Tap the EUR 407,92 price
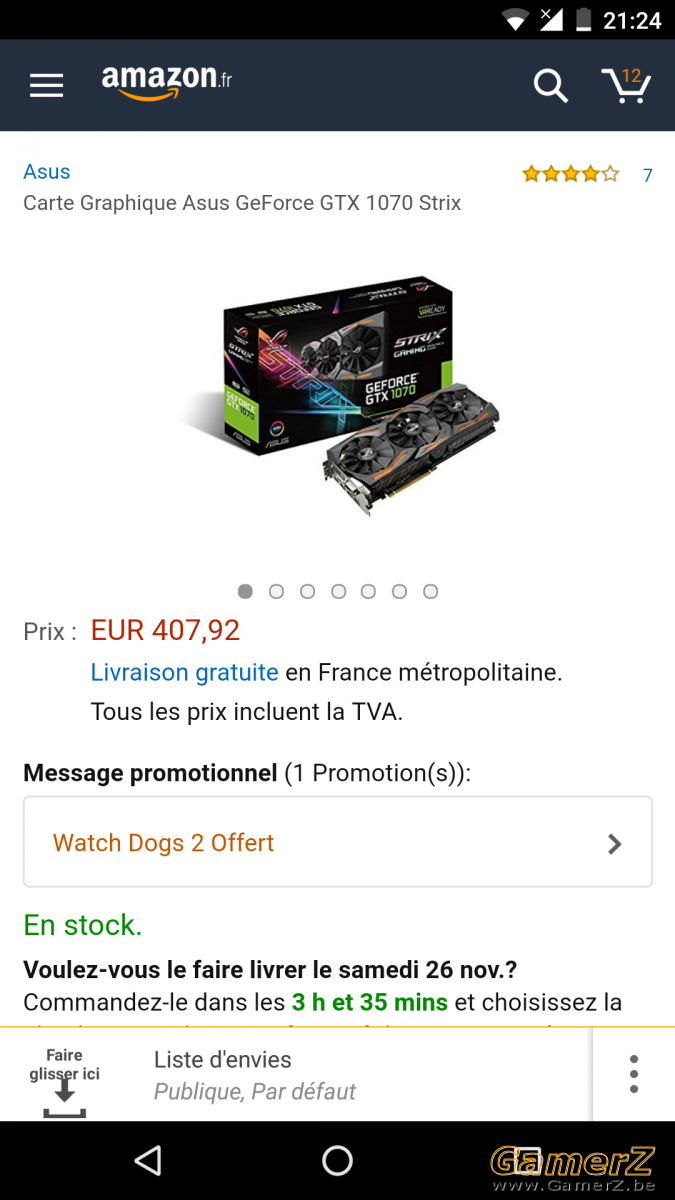The image size is (675, 1200). coord(166,630)
